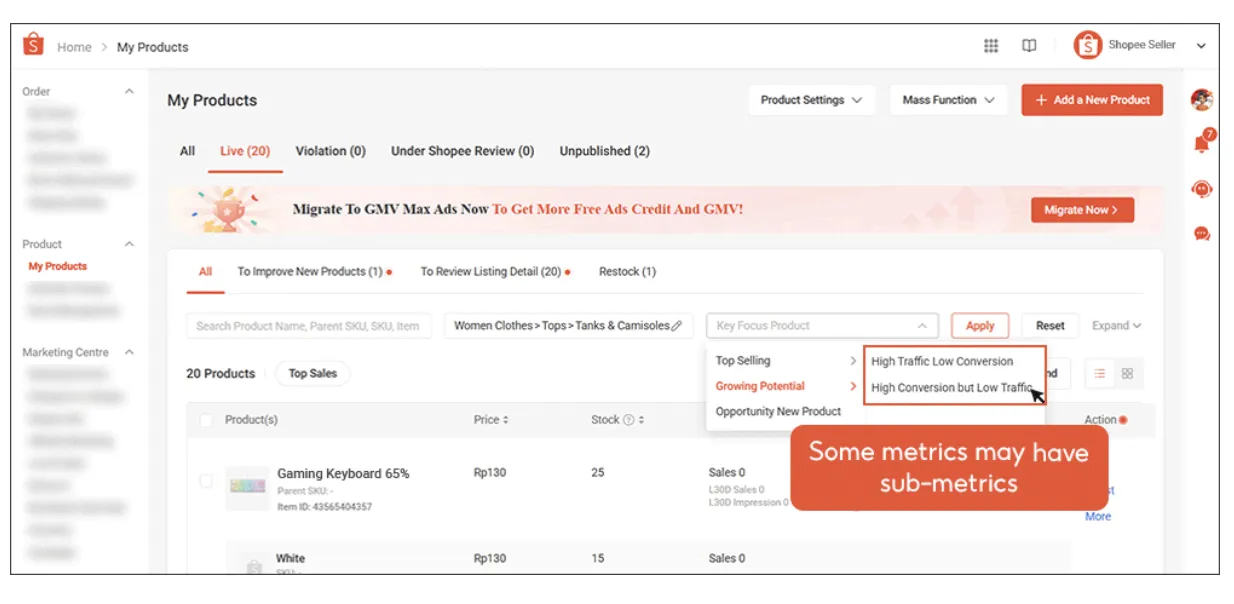Collapse the Key Focus Product dropdown
The image size is (1234, 604).
point(921,326)
